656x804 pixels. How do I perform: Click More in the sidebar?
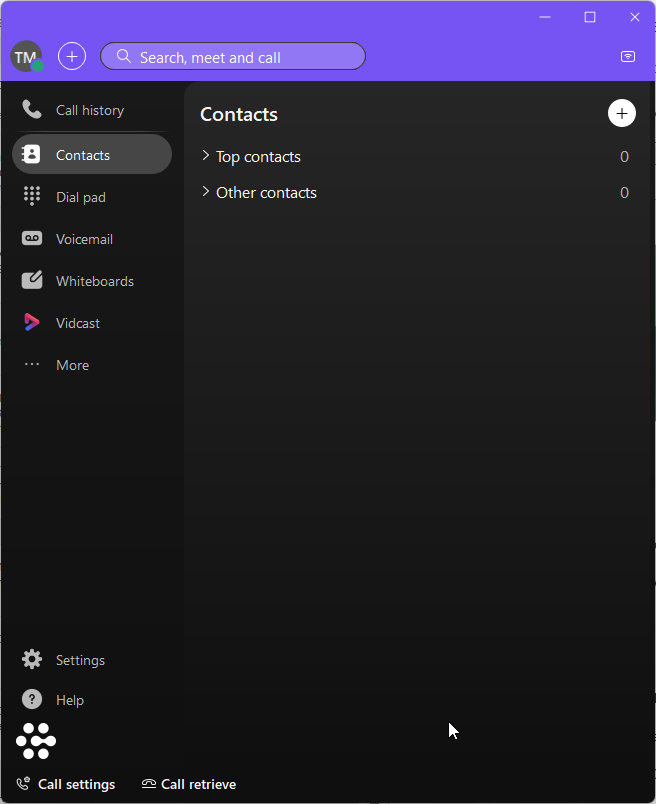[92, 365]
